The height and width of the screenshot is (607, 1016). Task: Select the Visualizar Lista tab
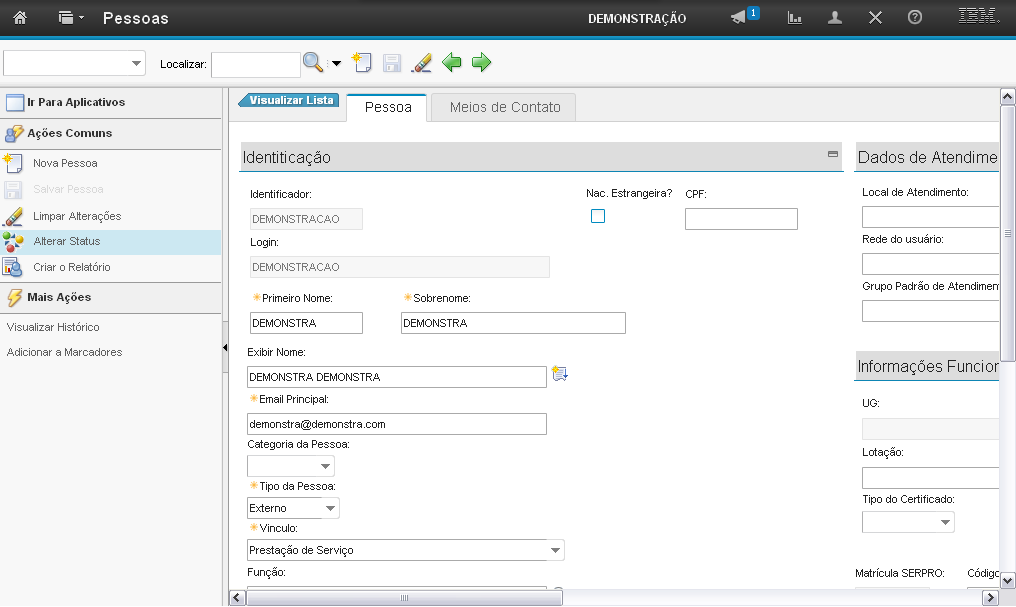click(x=290, y=100)
